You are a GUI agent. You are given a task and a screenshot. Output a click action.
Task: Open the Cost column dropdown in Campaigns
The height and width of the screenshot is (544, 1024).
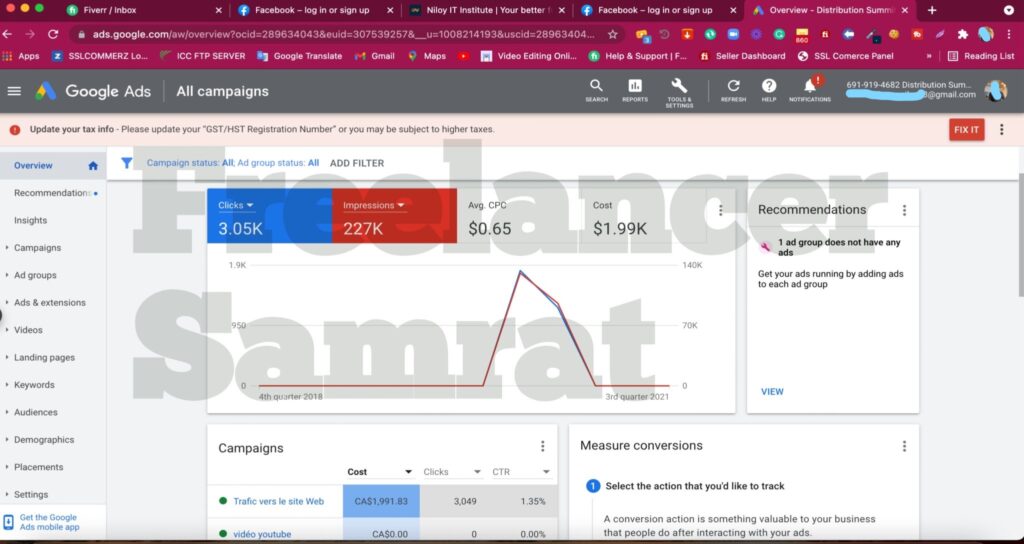point(408,472)
